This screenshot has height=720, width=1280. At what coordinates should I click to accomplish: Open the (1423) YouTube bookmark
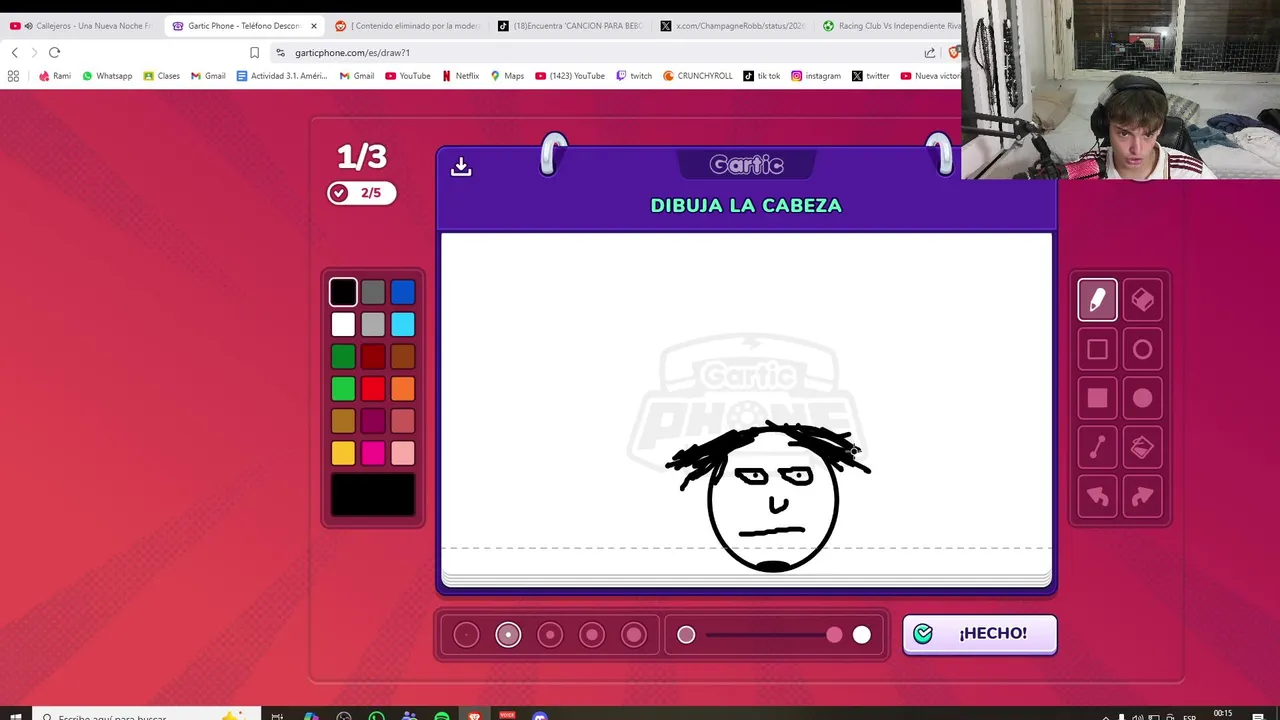570,76
